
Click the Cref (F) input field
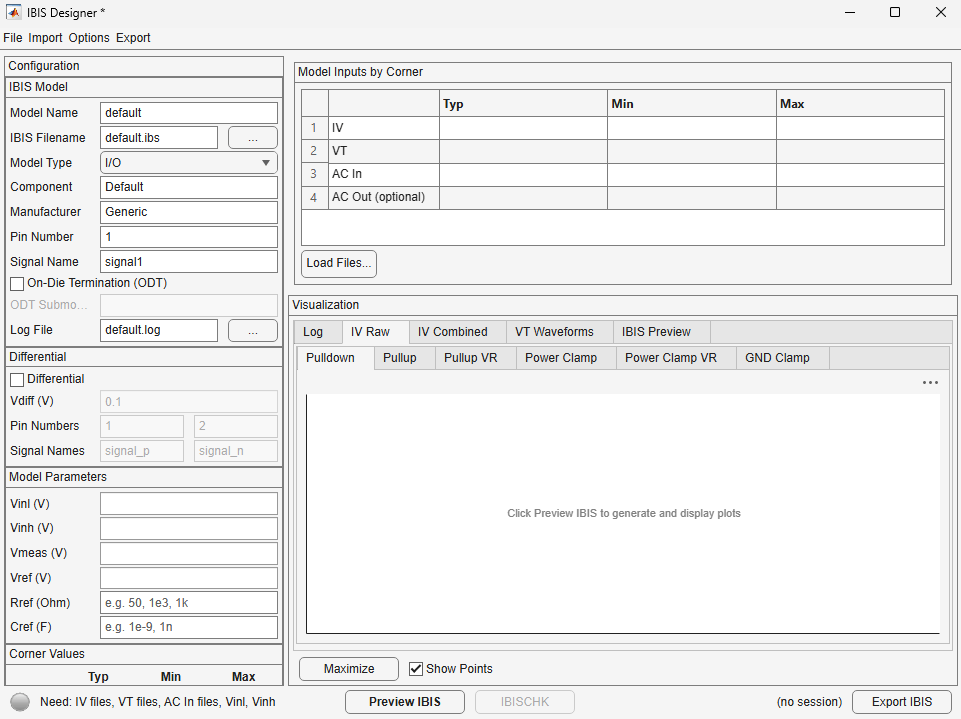pyautogui.click(x=189, y=628)
